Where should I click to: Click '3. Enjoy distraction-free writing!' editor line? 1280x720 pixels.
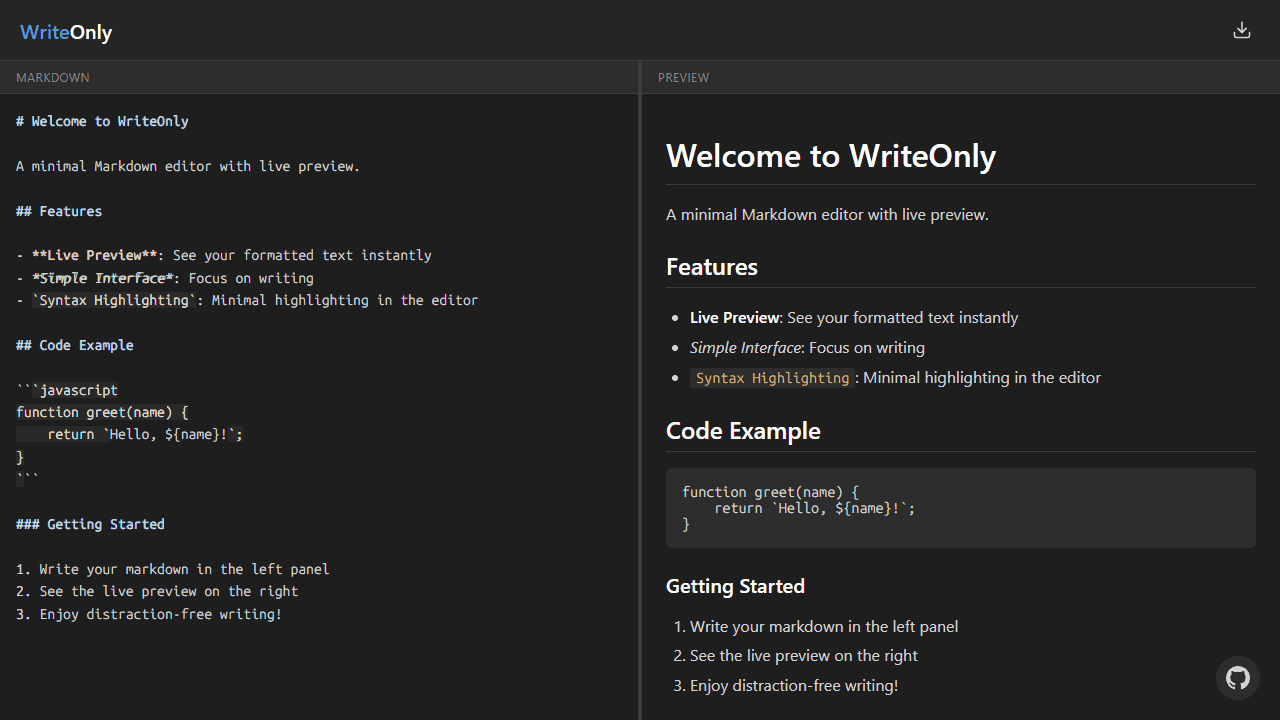click(x=149, y=614)
